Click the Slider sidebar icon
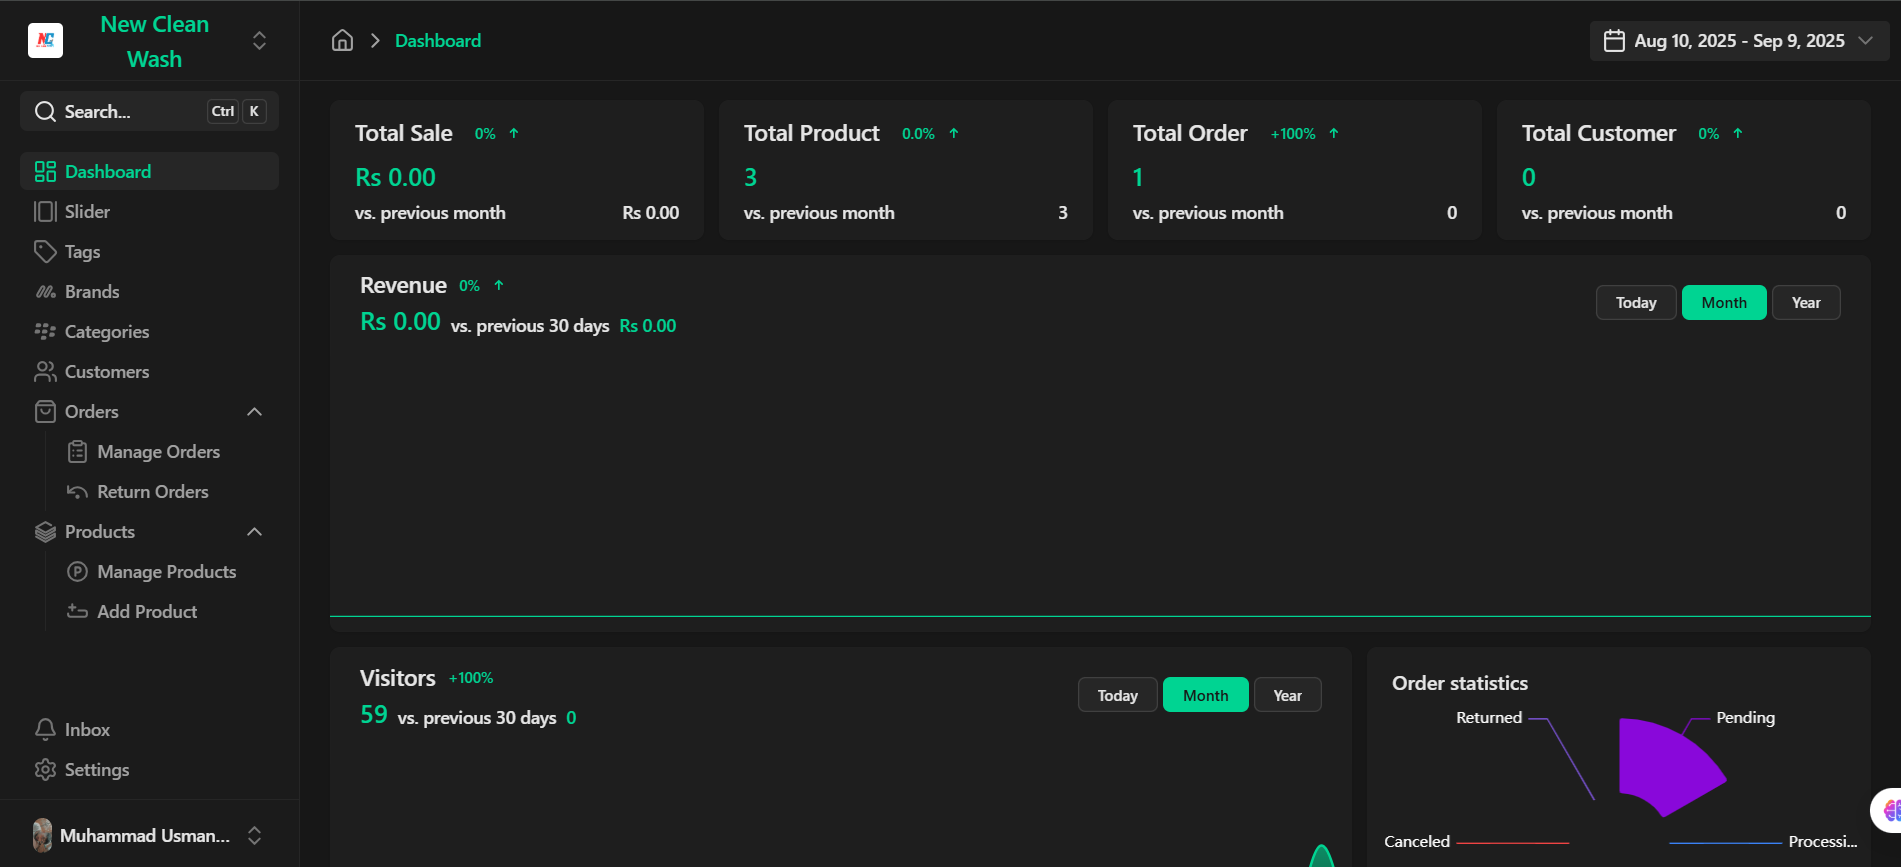This screenshot has height=867, width=1901. click(x=45, y=211)
